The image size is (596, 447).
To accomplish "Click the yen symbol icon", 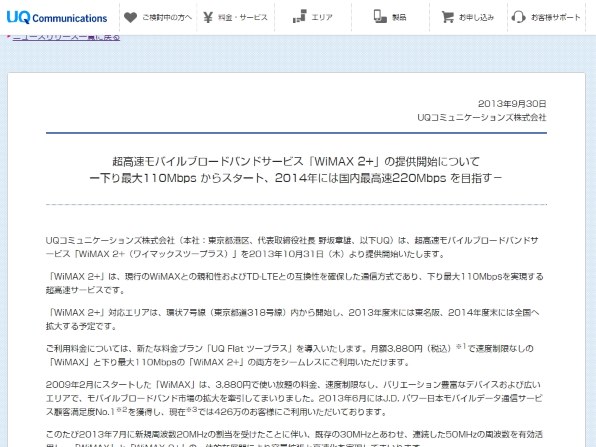I will point(208,17).
